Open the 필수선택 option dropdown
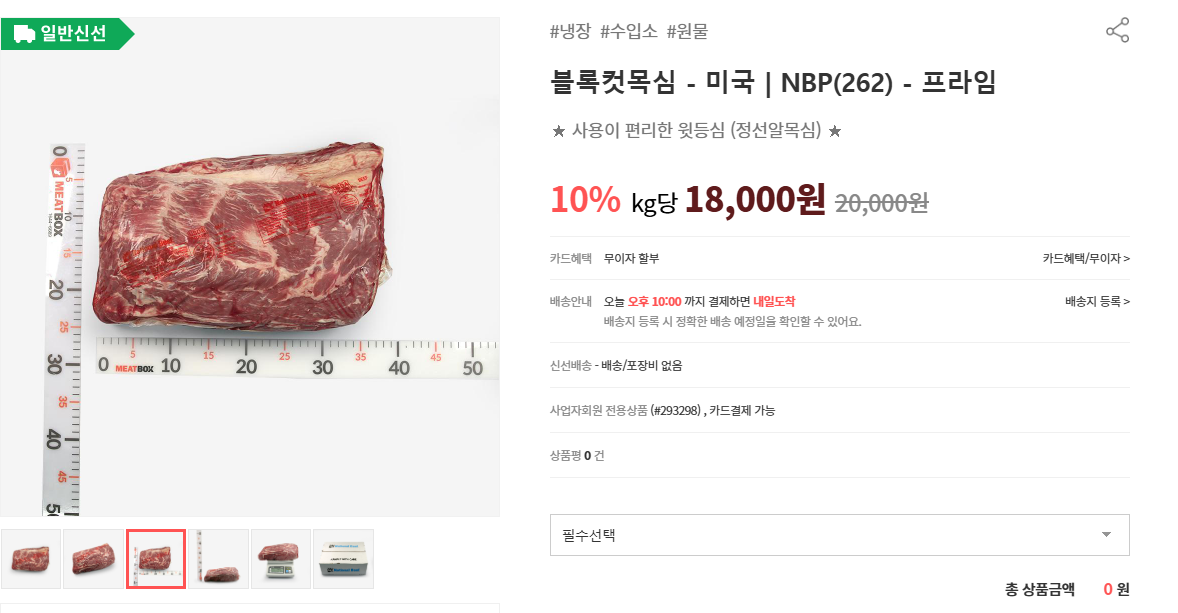Screen dimensions: 1178x613 (838, 535)
